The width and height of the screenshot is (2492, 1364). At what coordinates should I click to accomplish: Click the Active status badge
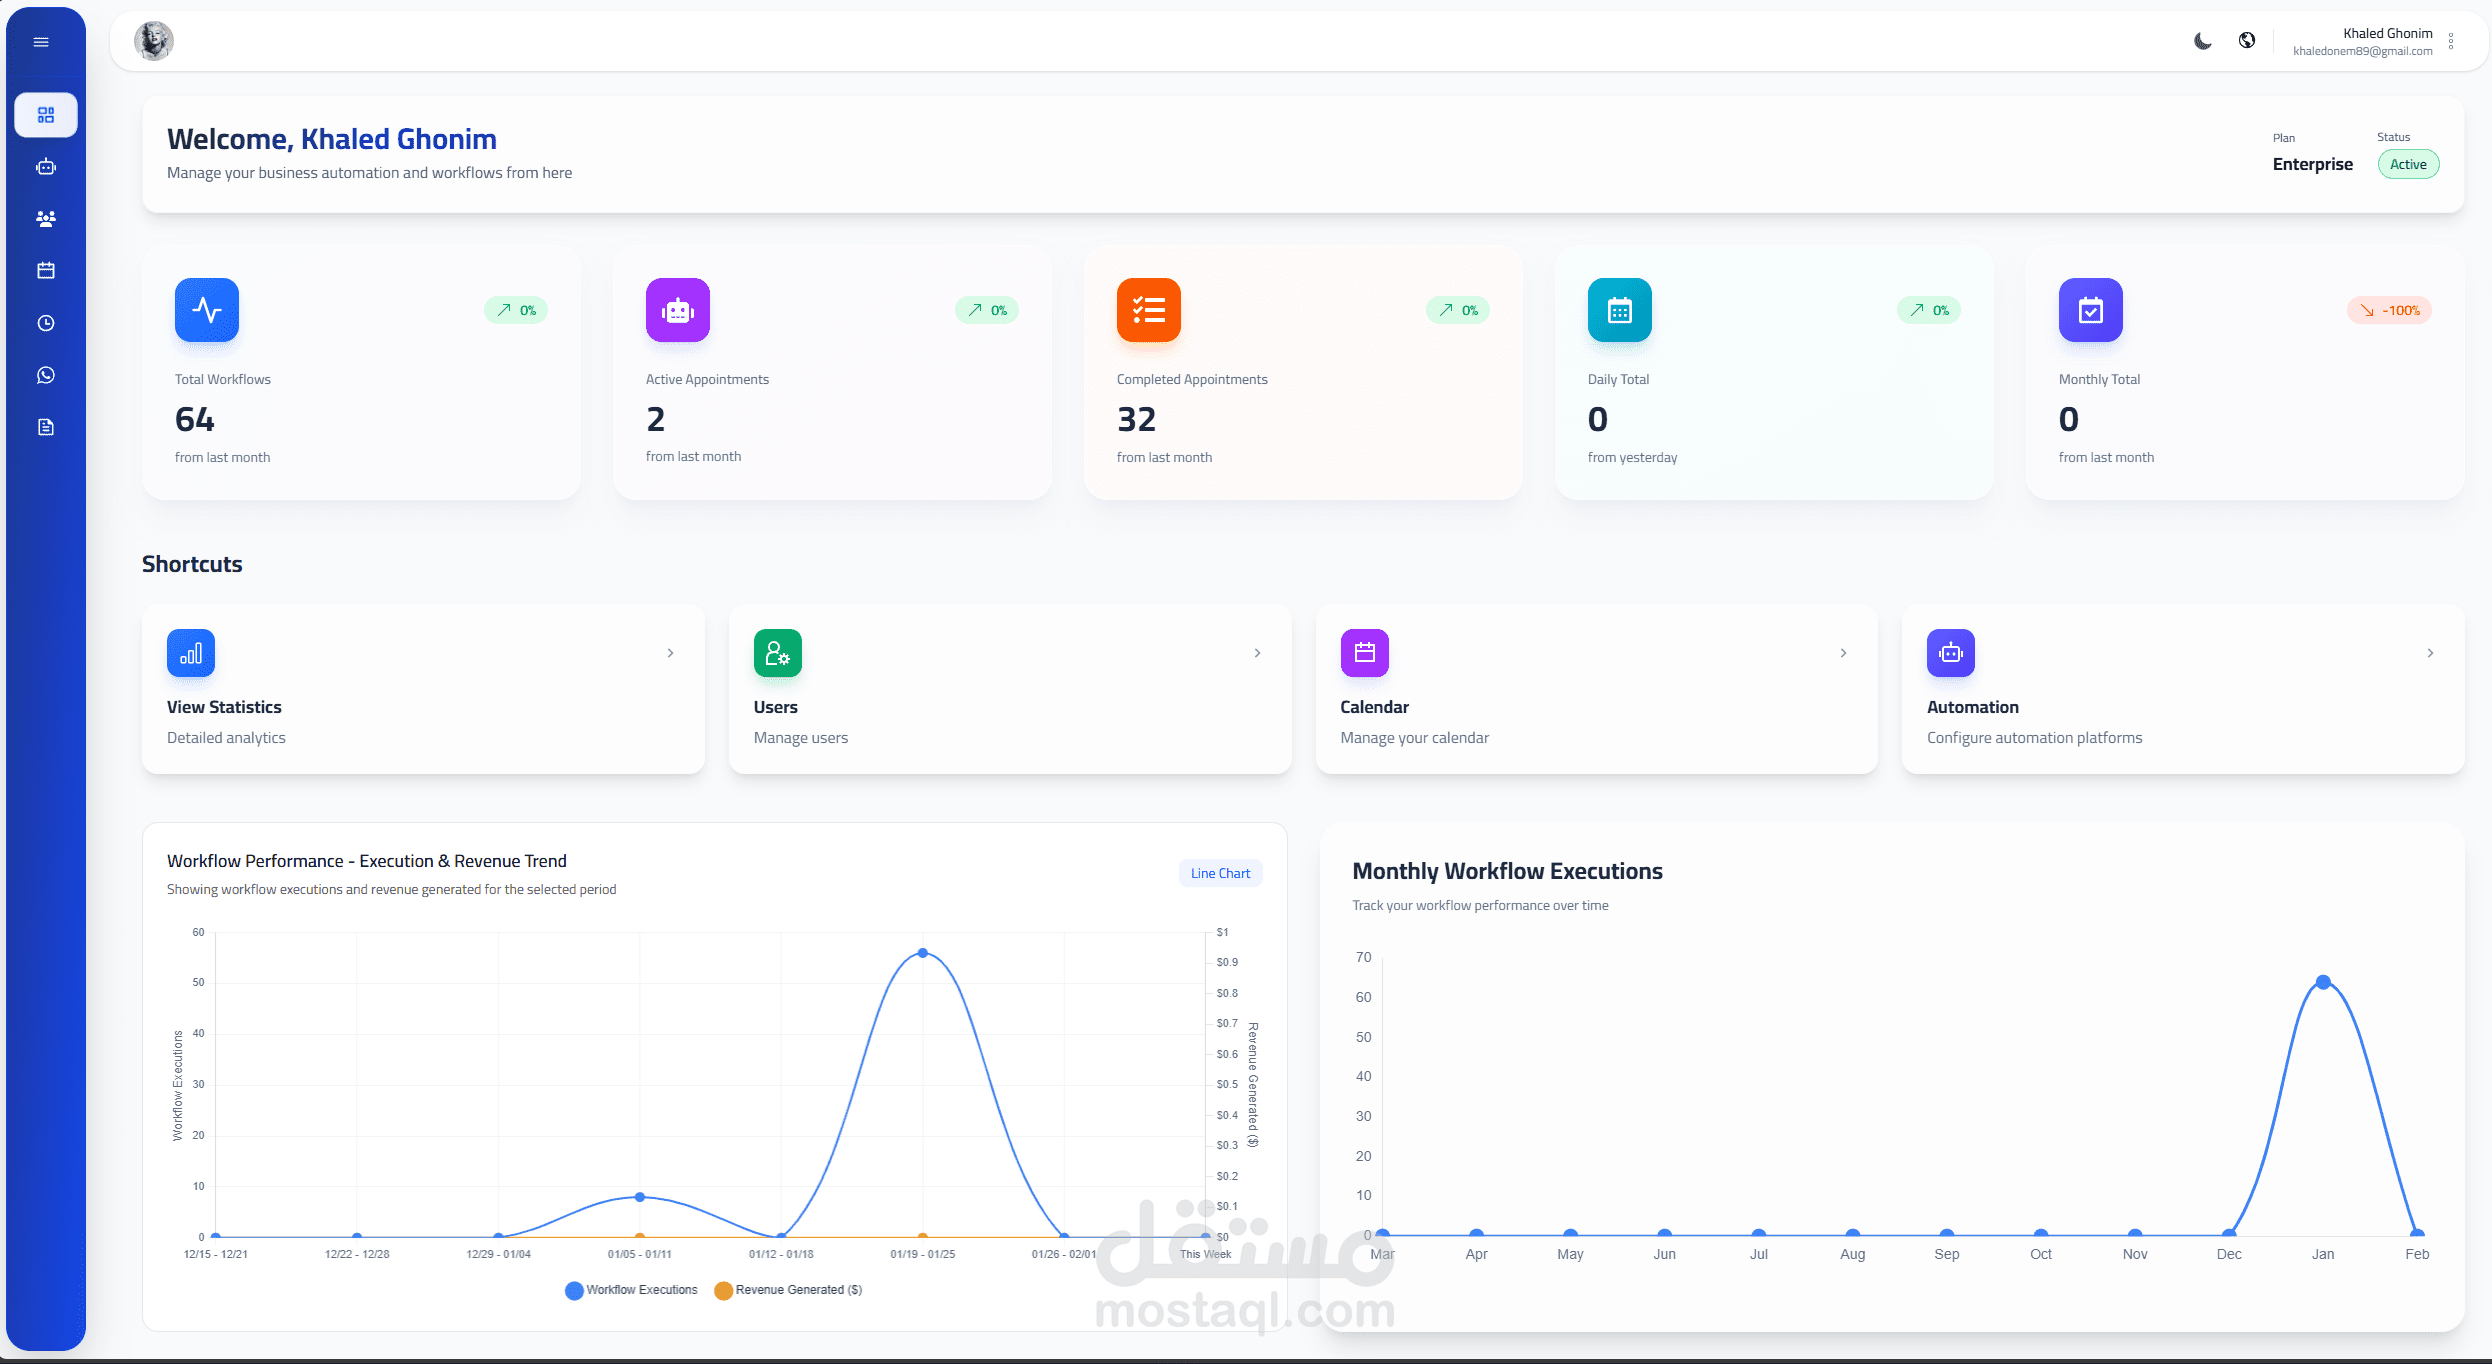tap(2408, 165)
